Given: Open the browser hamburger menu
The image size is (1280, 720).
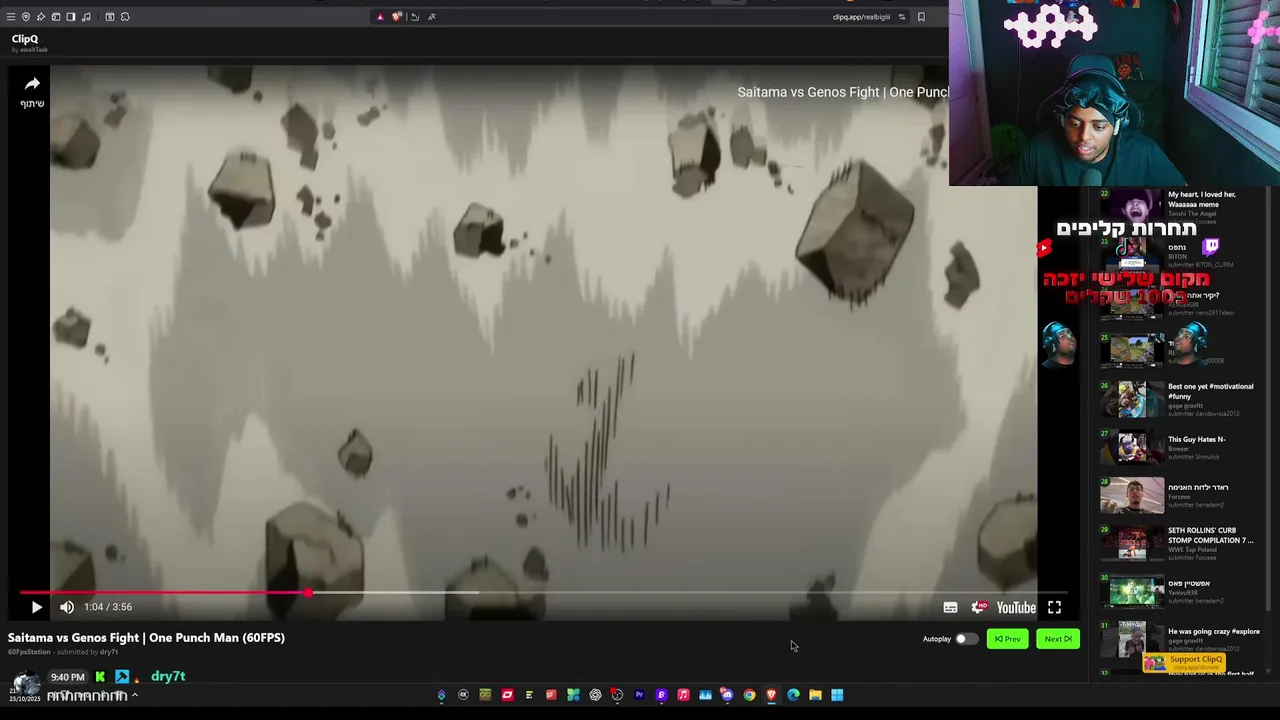Looking at the screenshot, I should [x=11, y=17].
